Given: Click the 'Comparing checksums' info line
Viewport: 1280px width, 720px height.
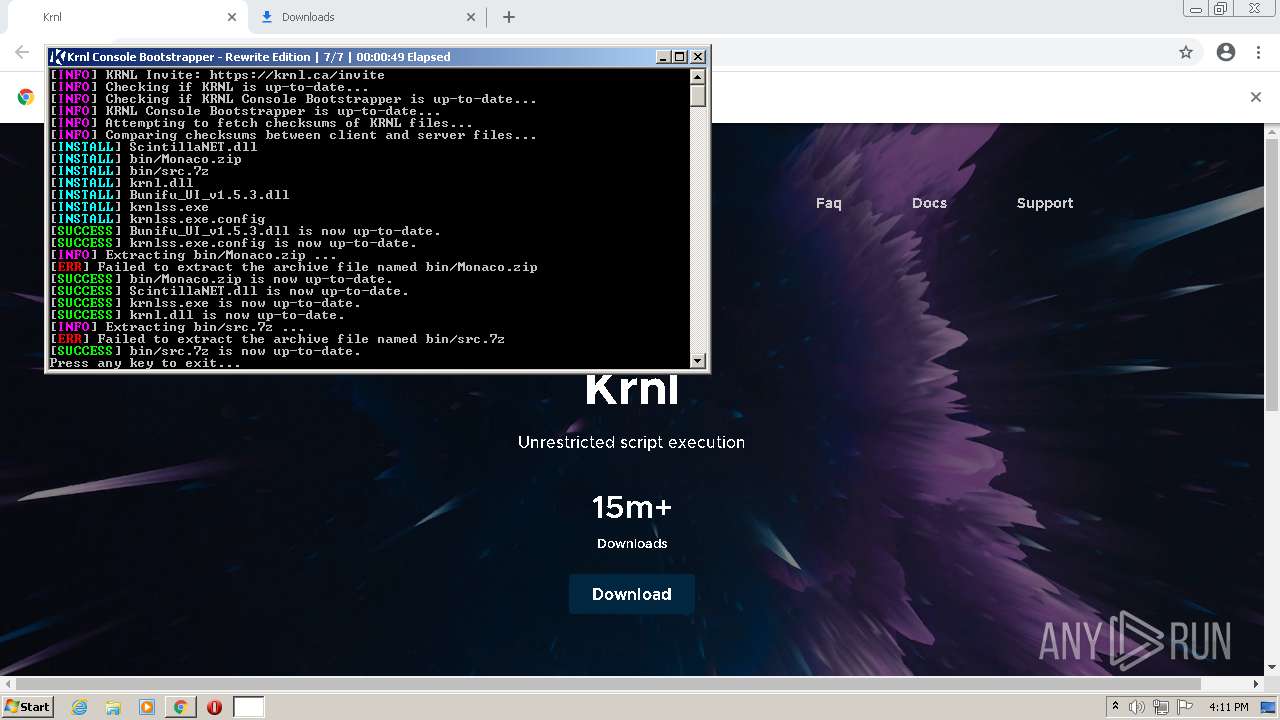Looking at the screenshot, I should click(x=294, y=135).
